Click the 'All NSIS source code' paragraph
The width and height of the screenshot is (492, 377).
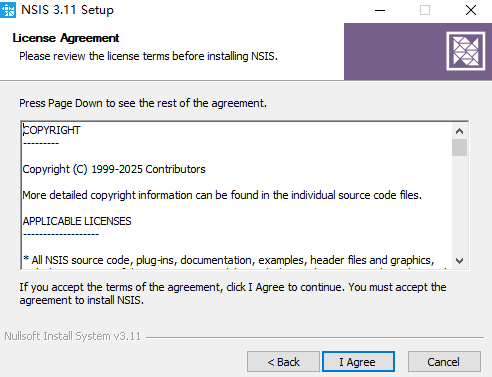click(229, 260)
